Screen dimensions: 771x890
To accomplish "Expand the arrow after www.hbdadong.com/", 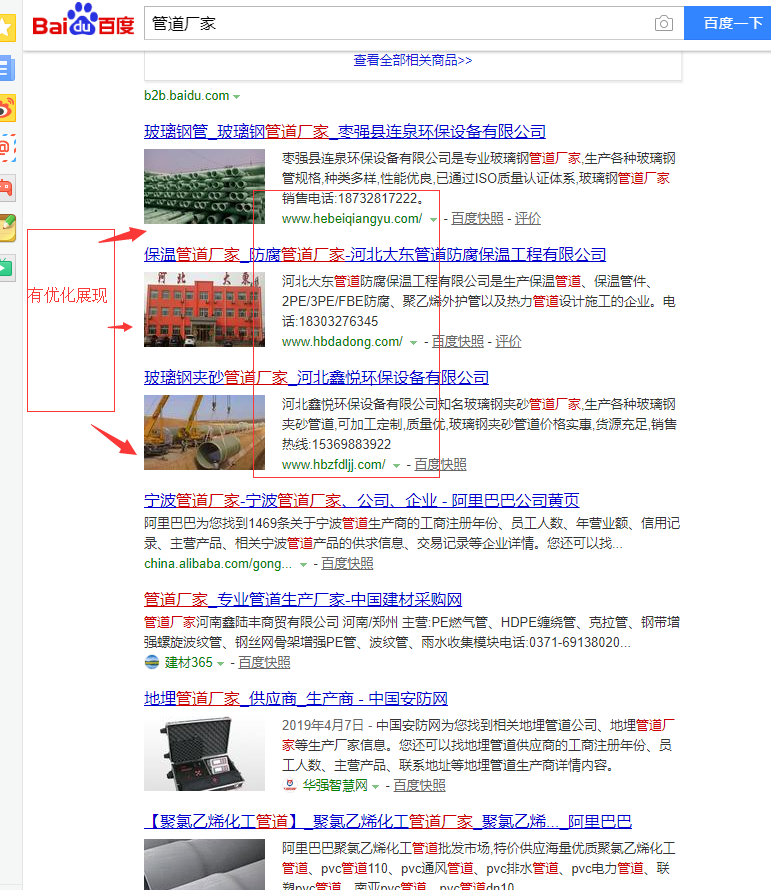I will [413, 343].
